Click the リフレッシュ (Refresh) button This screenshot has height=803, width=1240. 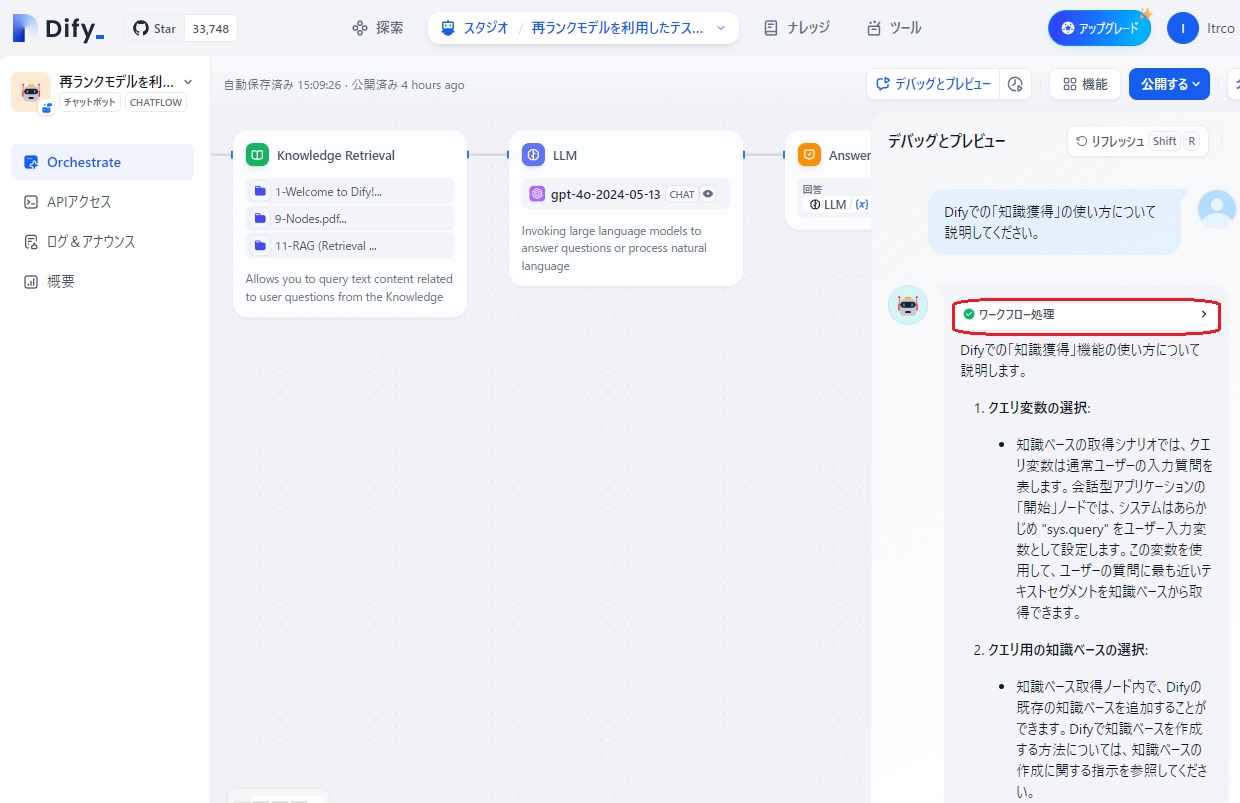click(x=1137, y=141)
